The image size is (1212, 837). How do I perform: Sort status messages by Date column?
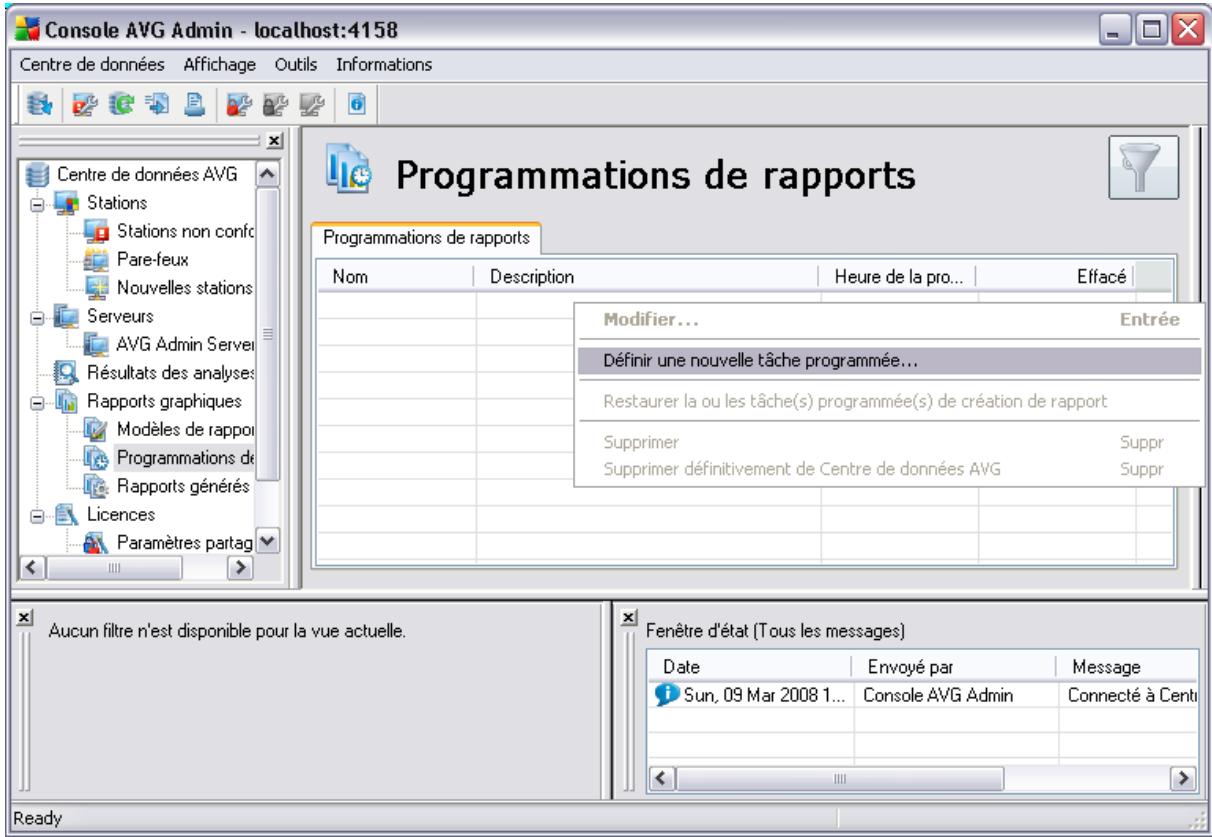point(750,667)
